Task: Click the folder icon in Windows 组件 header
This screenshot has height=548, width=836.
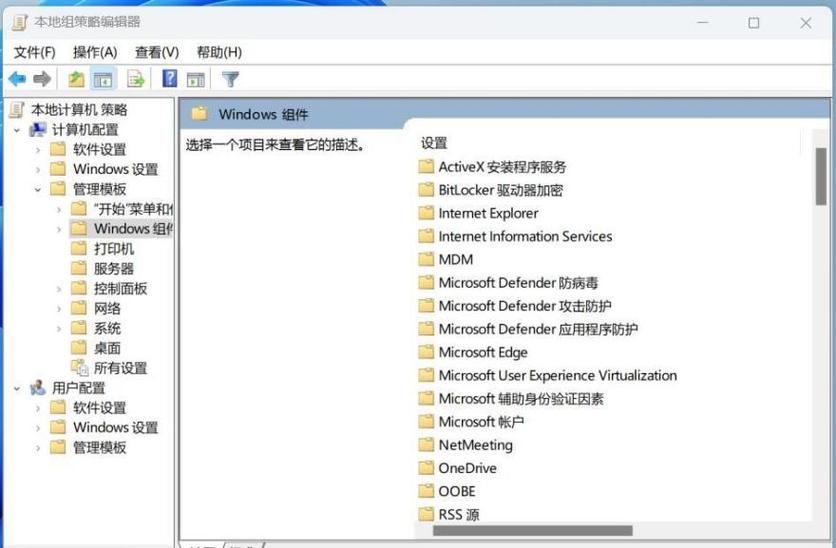Action: pyautogui.click(x=199, y=114)
